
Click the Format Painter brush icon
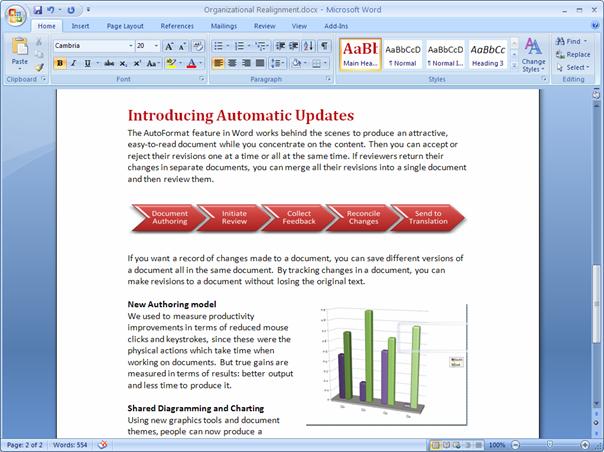(x=40, y=68)
